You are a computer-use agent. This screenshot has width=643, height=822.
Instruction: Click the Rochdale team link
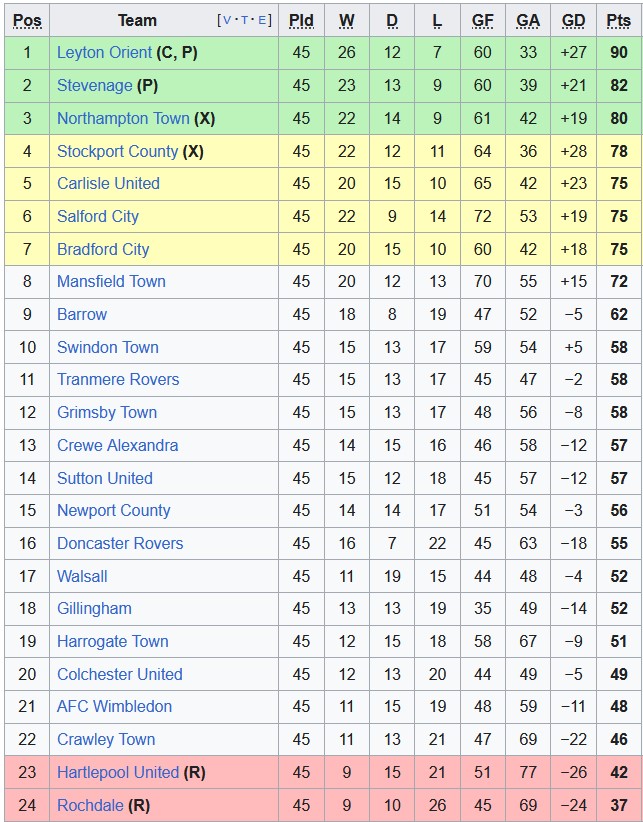coord(90,805)
